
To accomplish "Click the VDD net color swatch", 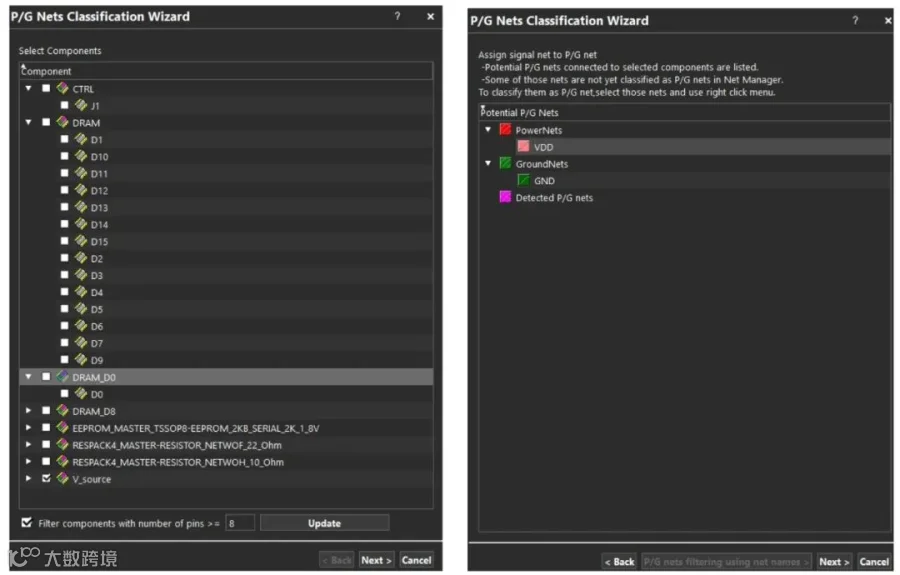I will pos(523,146).
